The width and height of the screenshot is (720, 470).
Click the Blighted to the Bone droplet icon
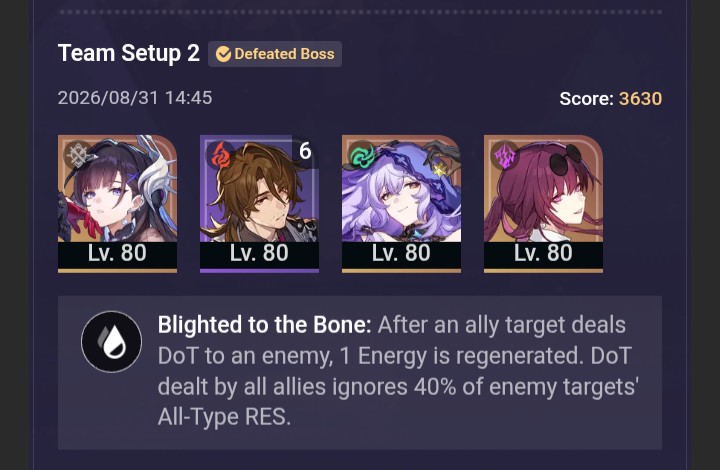[x=112, y=341]
